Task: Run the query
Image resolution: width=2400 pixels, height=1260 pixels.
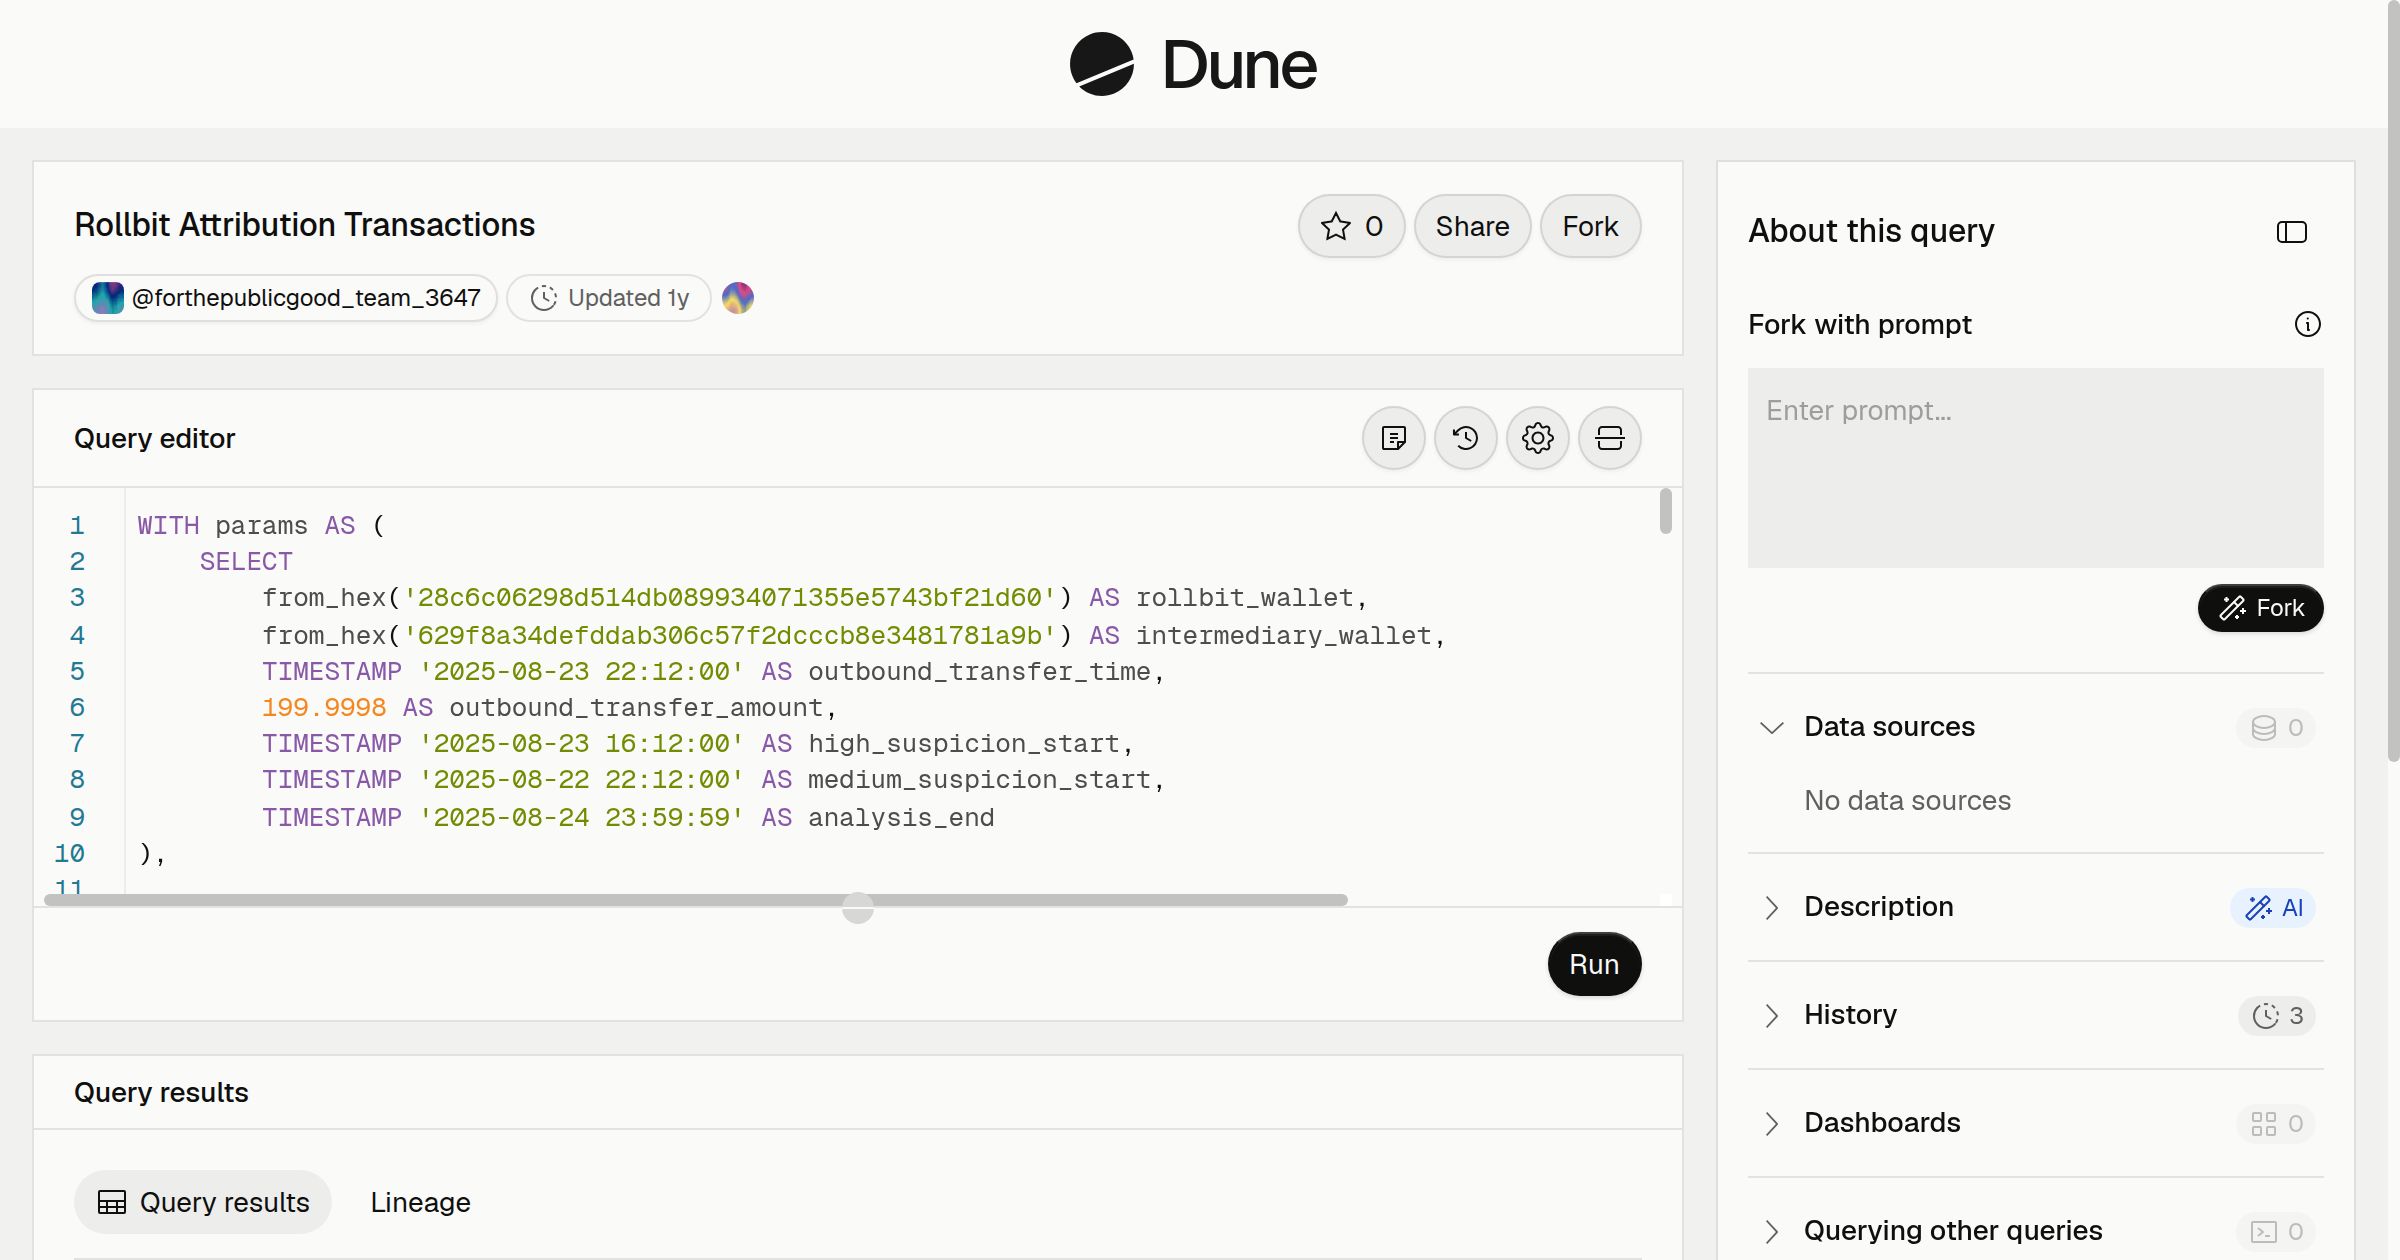Action: pyautogui.click(x=1594, y=964)
